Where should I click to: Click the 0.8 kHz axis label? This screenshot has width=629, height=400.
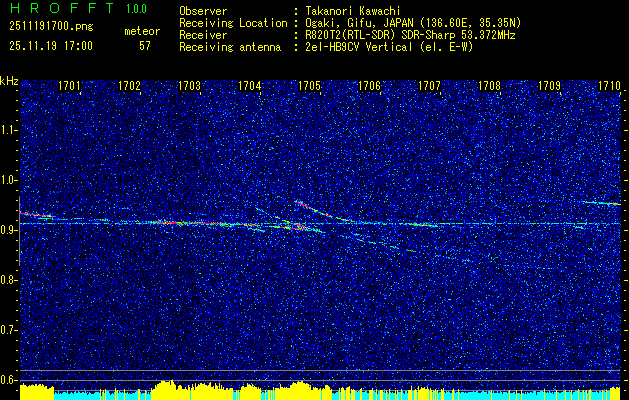point(8,280)
